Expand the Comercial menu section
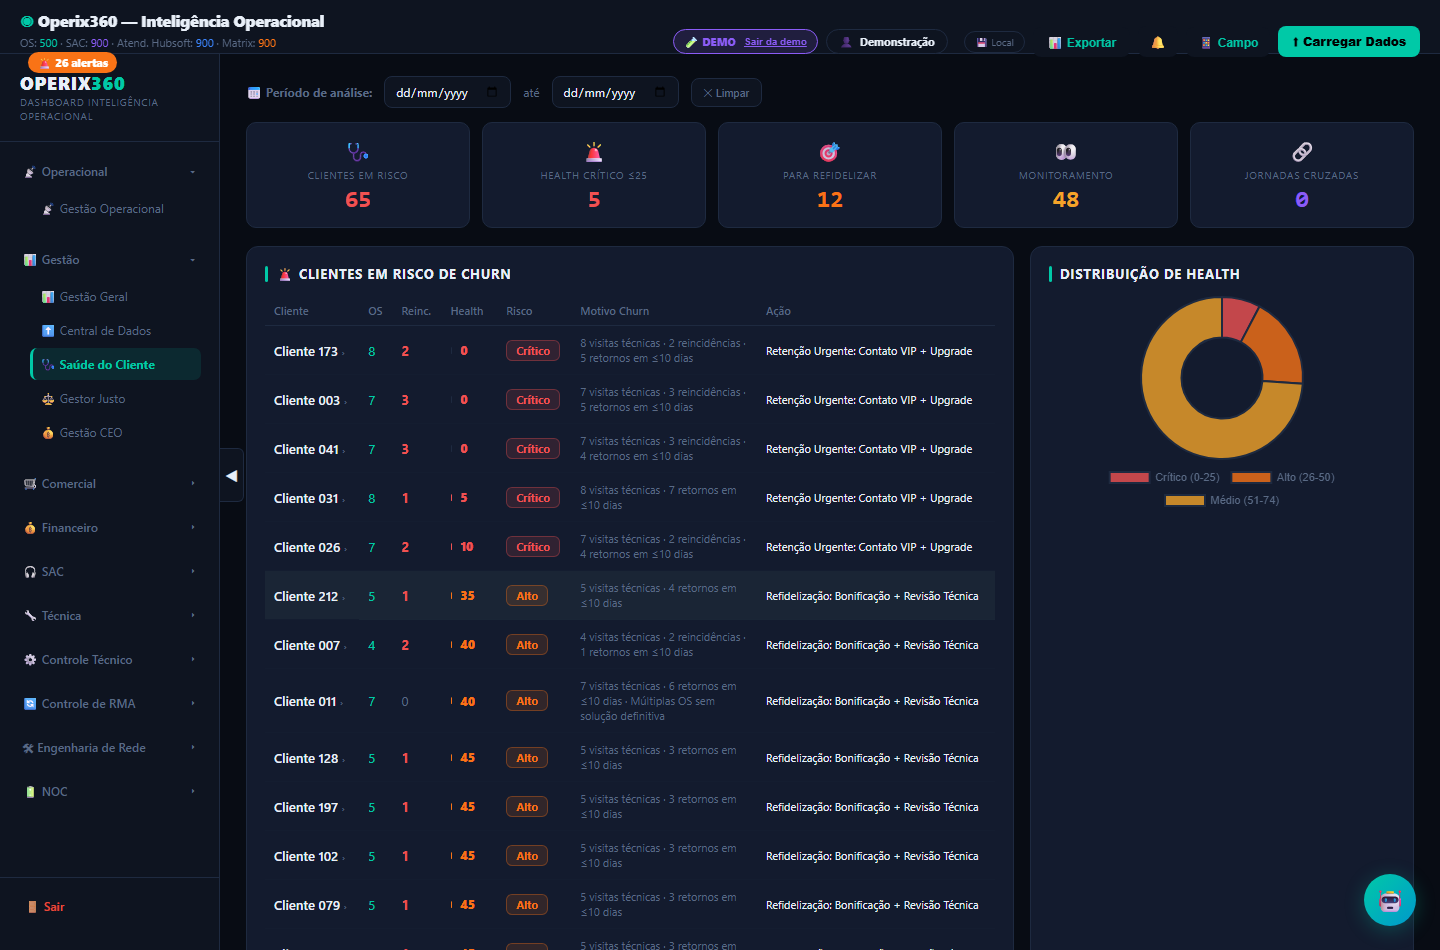Screen dimensions: 1440x950 pos(110,484)
